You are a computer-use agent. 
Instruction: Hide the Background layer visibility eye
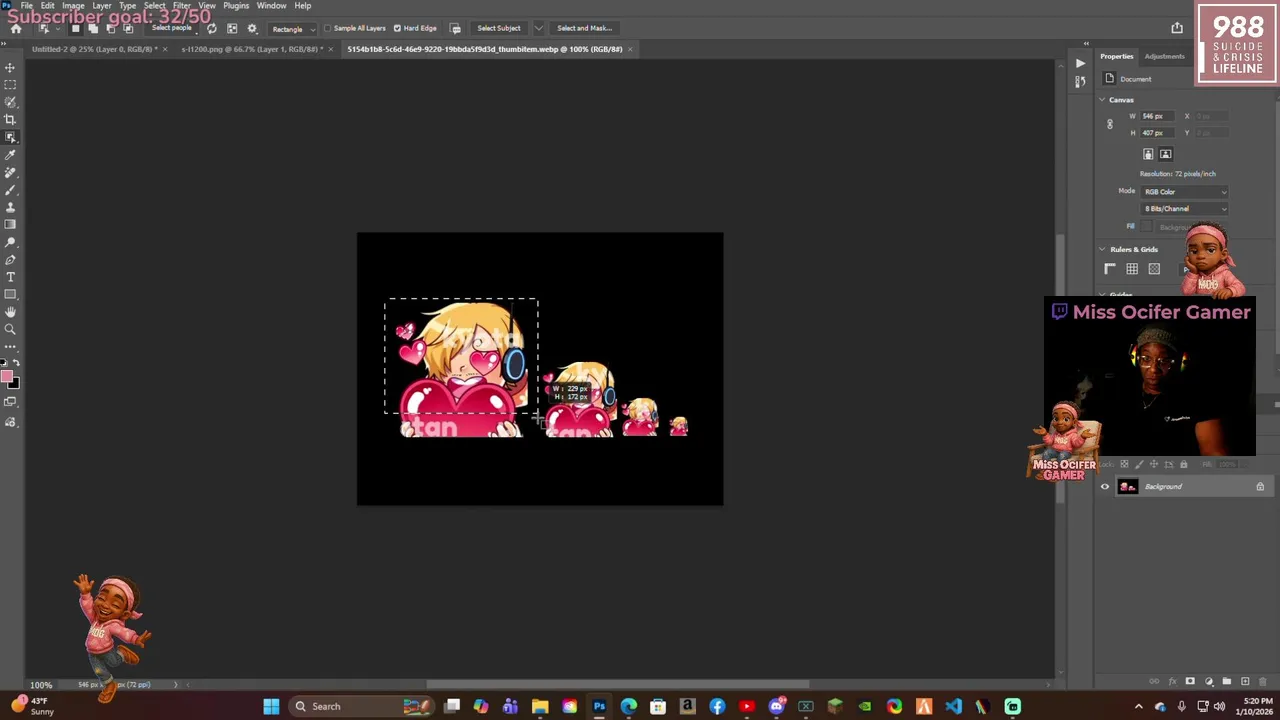[1105, 487]
